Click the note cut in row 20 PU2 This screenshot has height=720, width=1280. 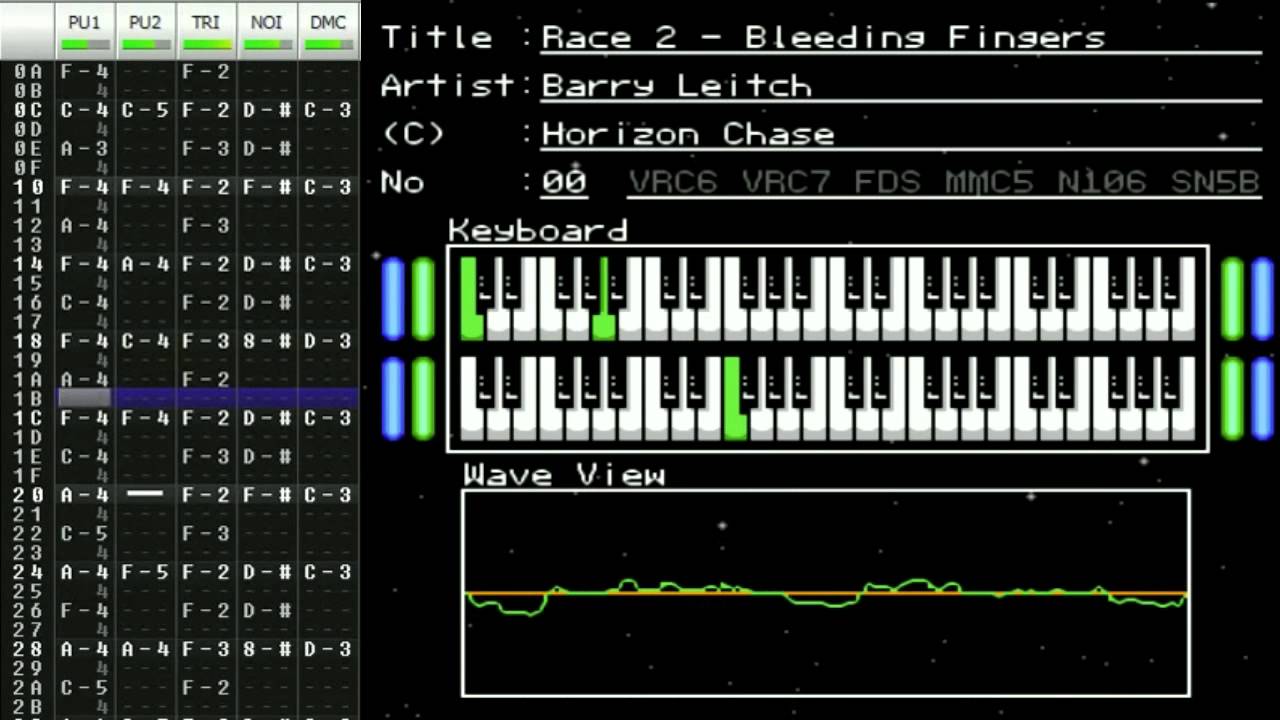coord(145,494)
